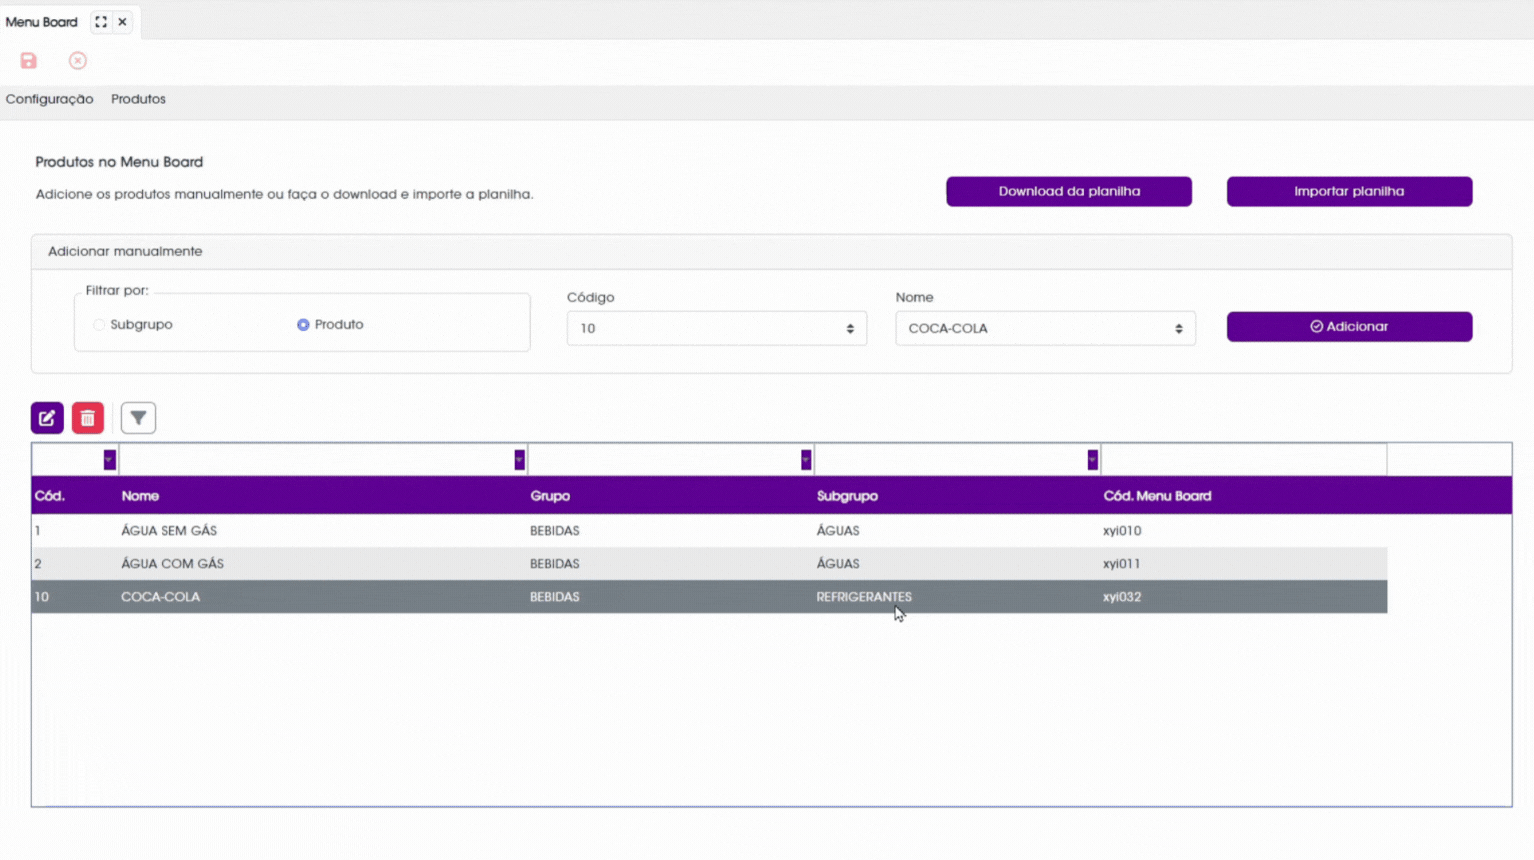Click the Adicionar button

pos(1349,327)
